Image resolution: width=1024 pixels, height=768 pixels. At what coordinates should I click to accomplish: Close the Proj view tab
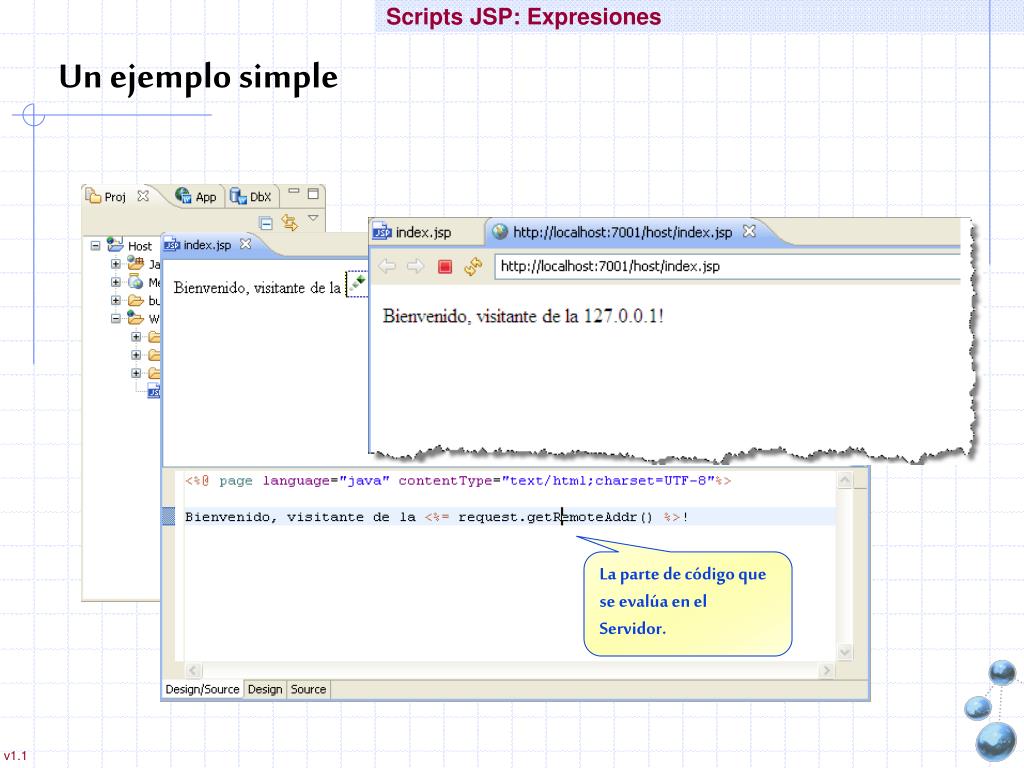(143, 195)
